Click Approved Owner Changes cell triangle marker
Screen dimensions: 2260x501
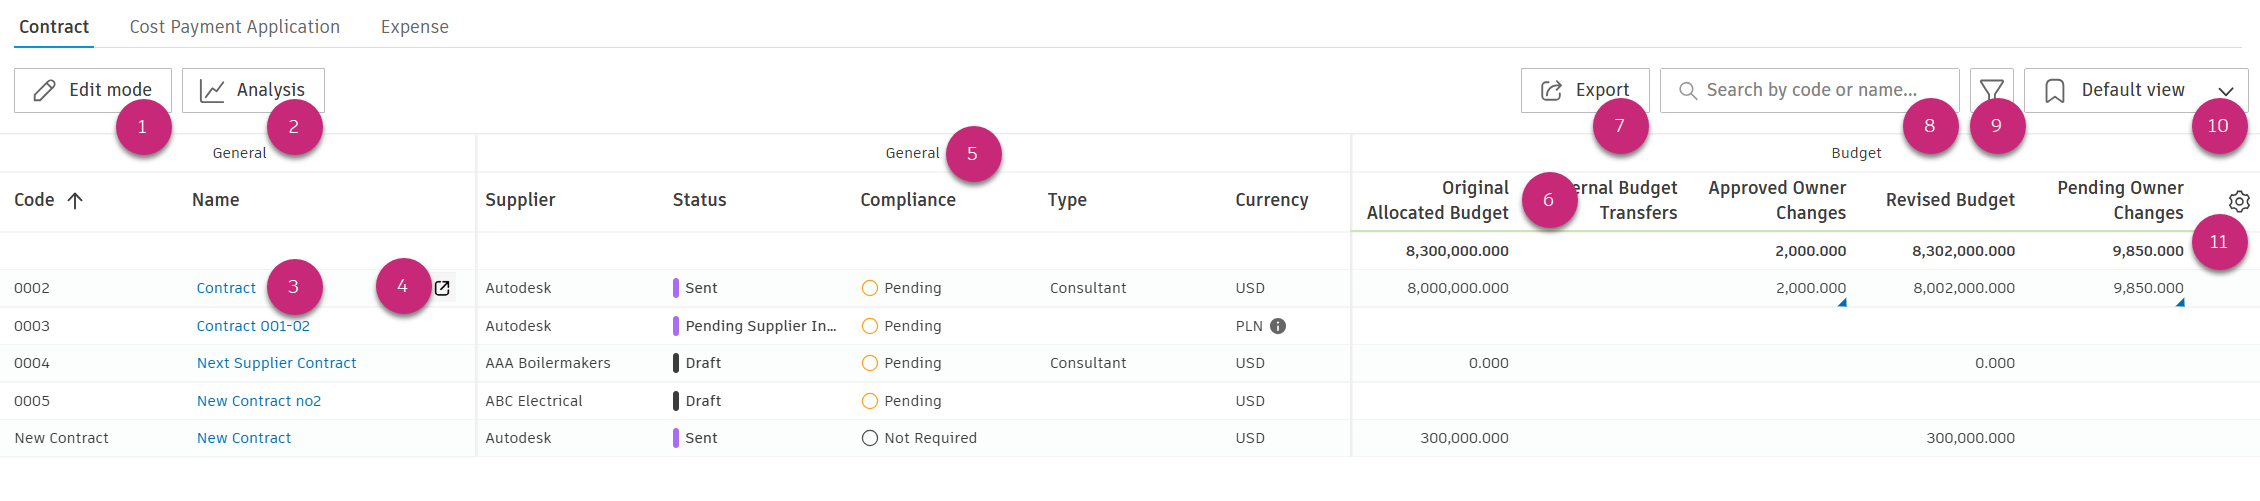pos(1842,302)
